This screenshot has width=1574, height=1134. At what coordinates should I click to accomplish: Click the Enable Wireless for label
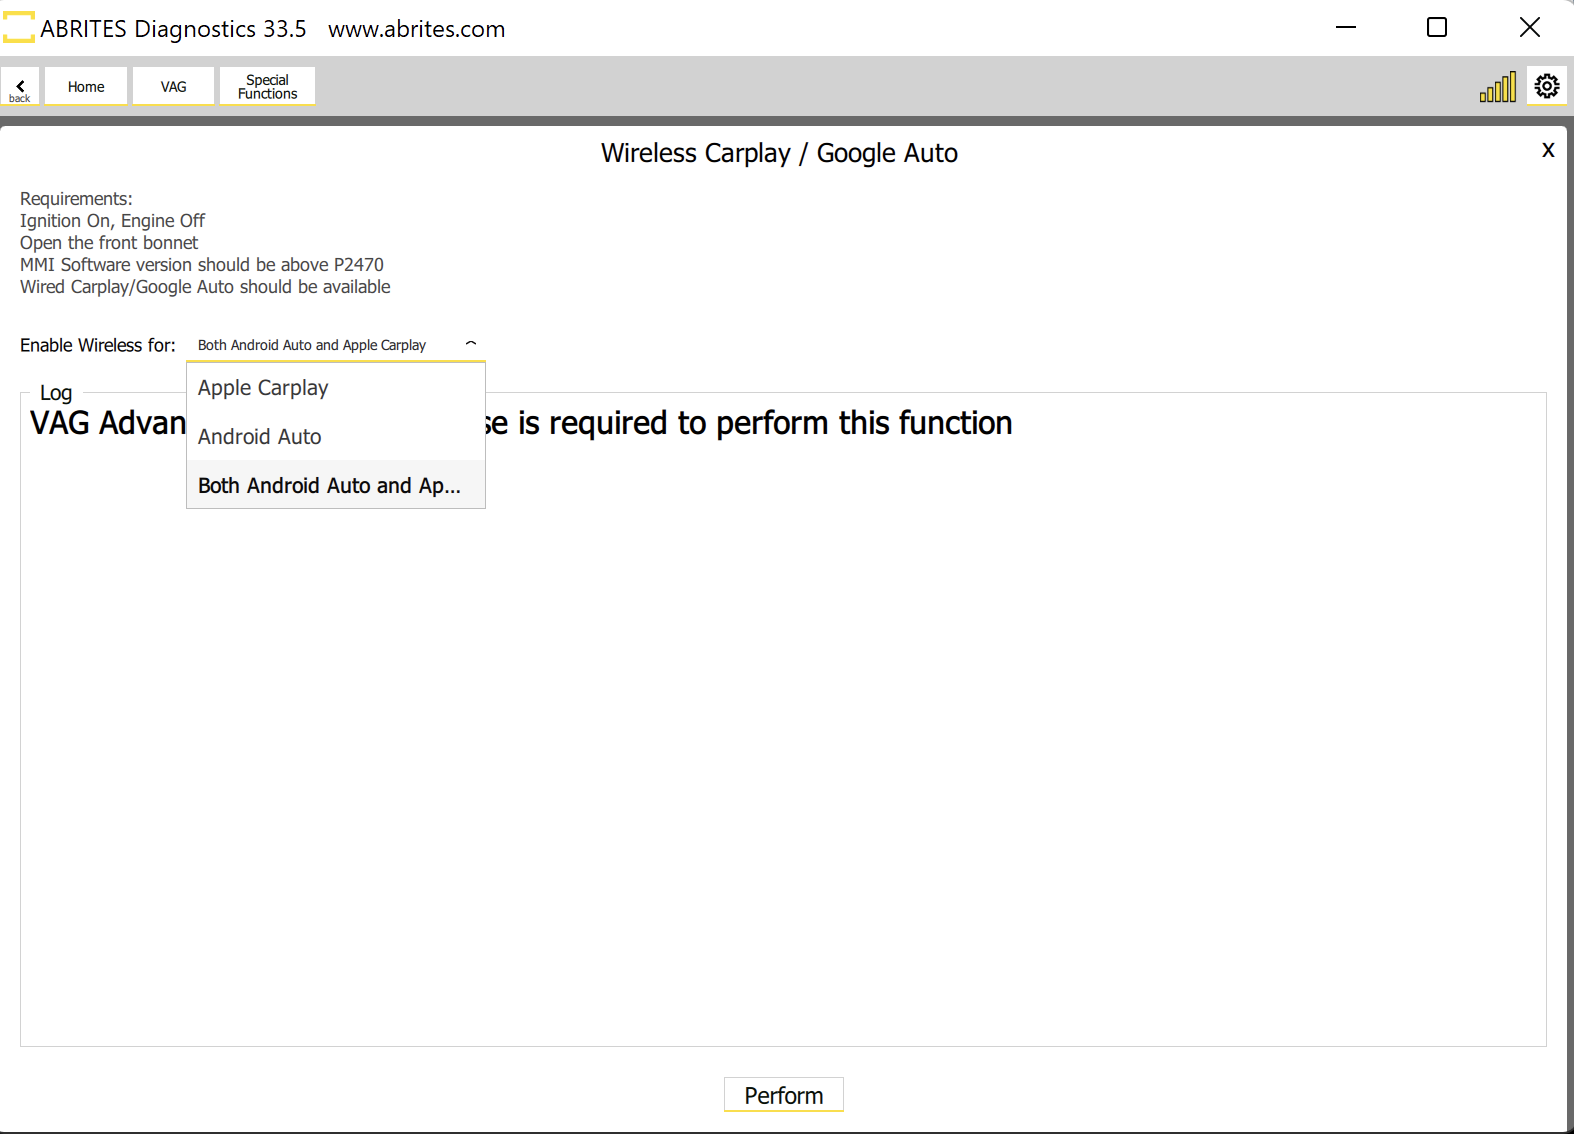(98, 345)
